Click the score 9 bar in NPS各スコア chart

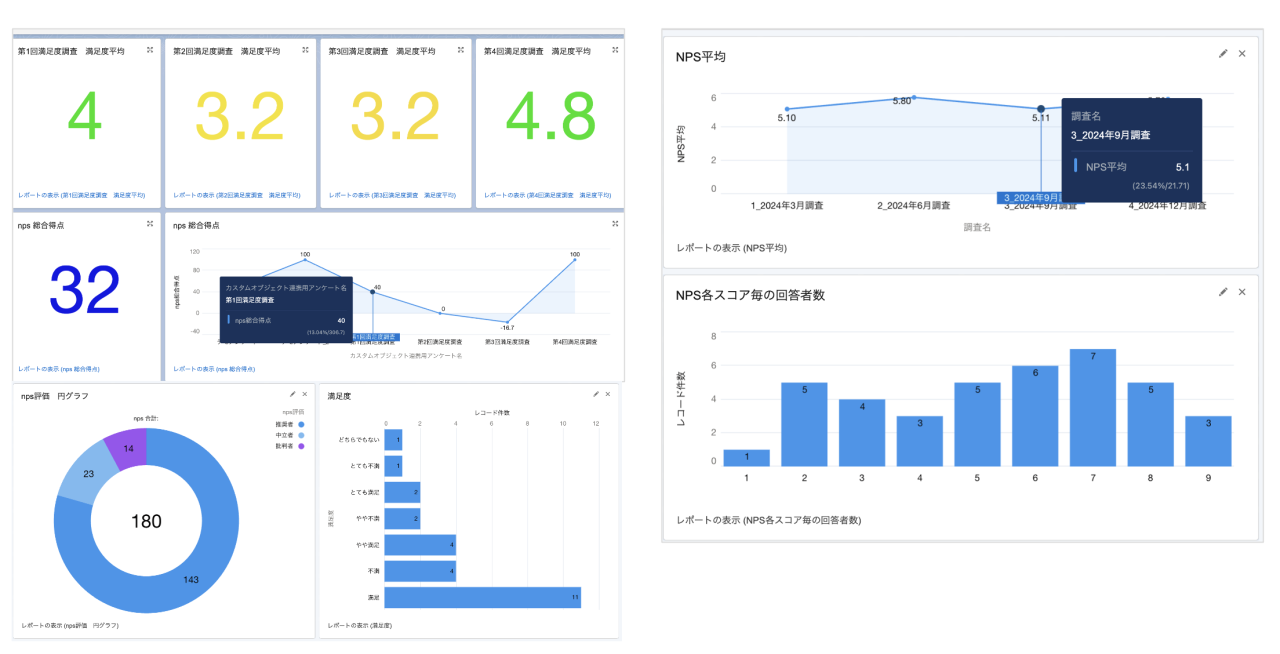click(x=1208, y=441)
